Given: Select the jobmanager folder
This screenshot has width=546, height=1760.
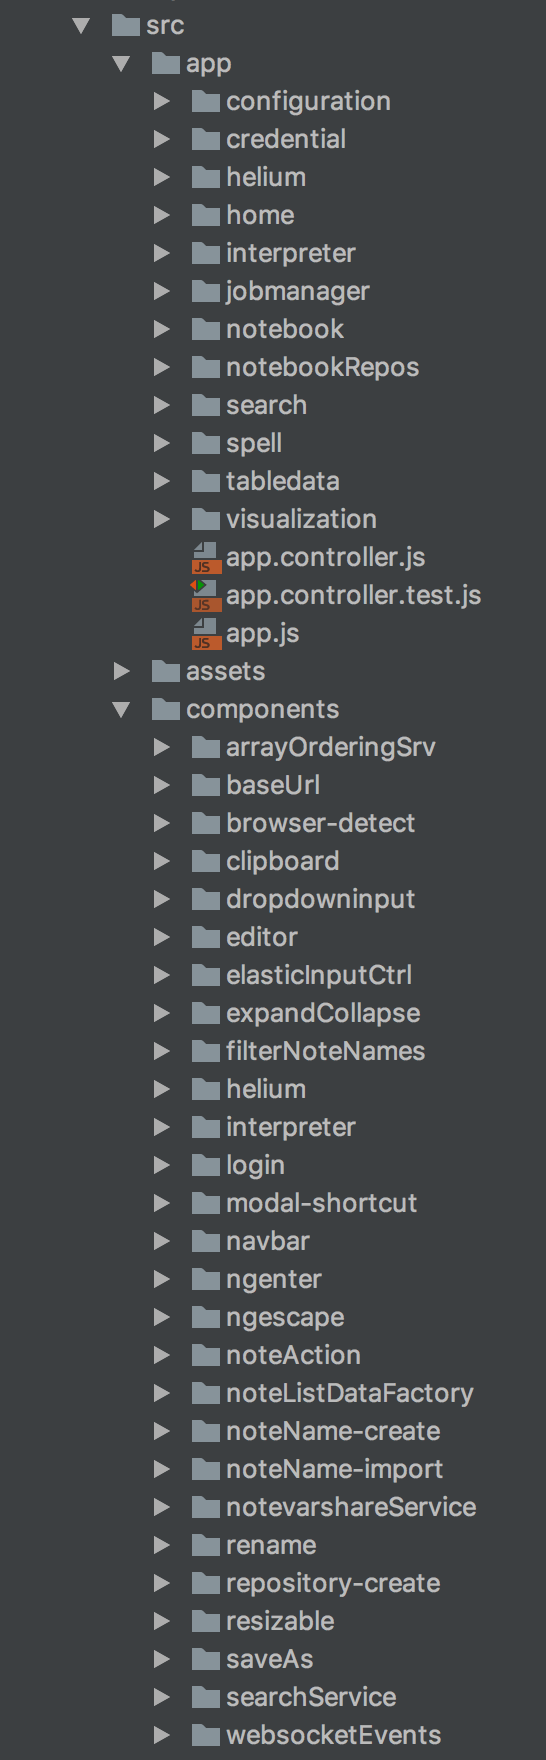Looking at the screenshot, I should point(297,291).
